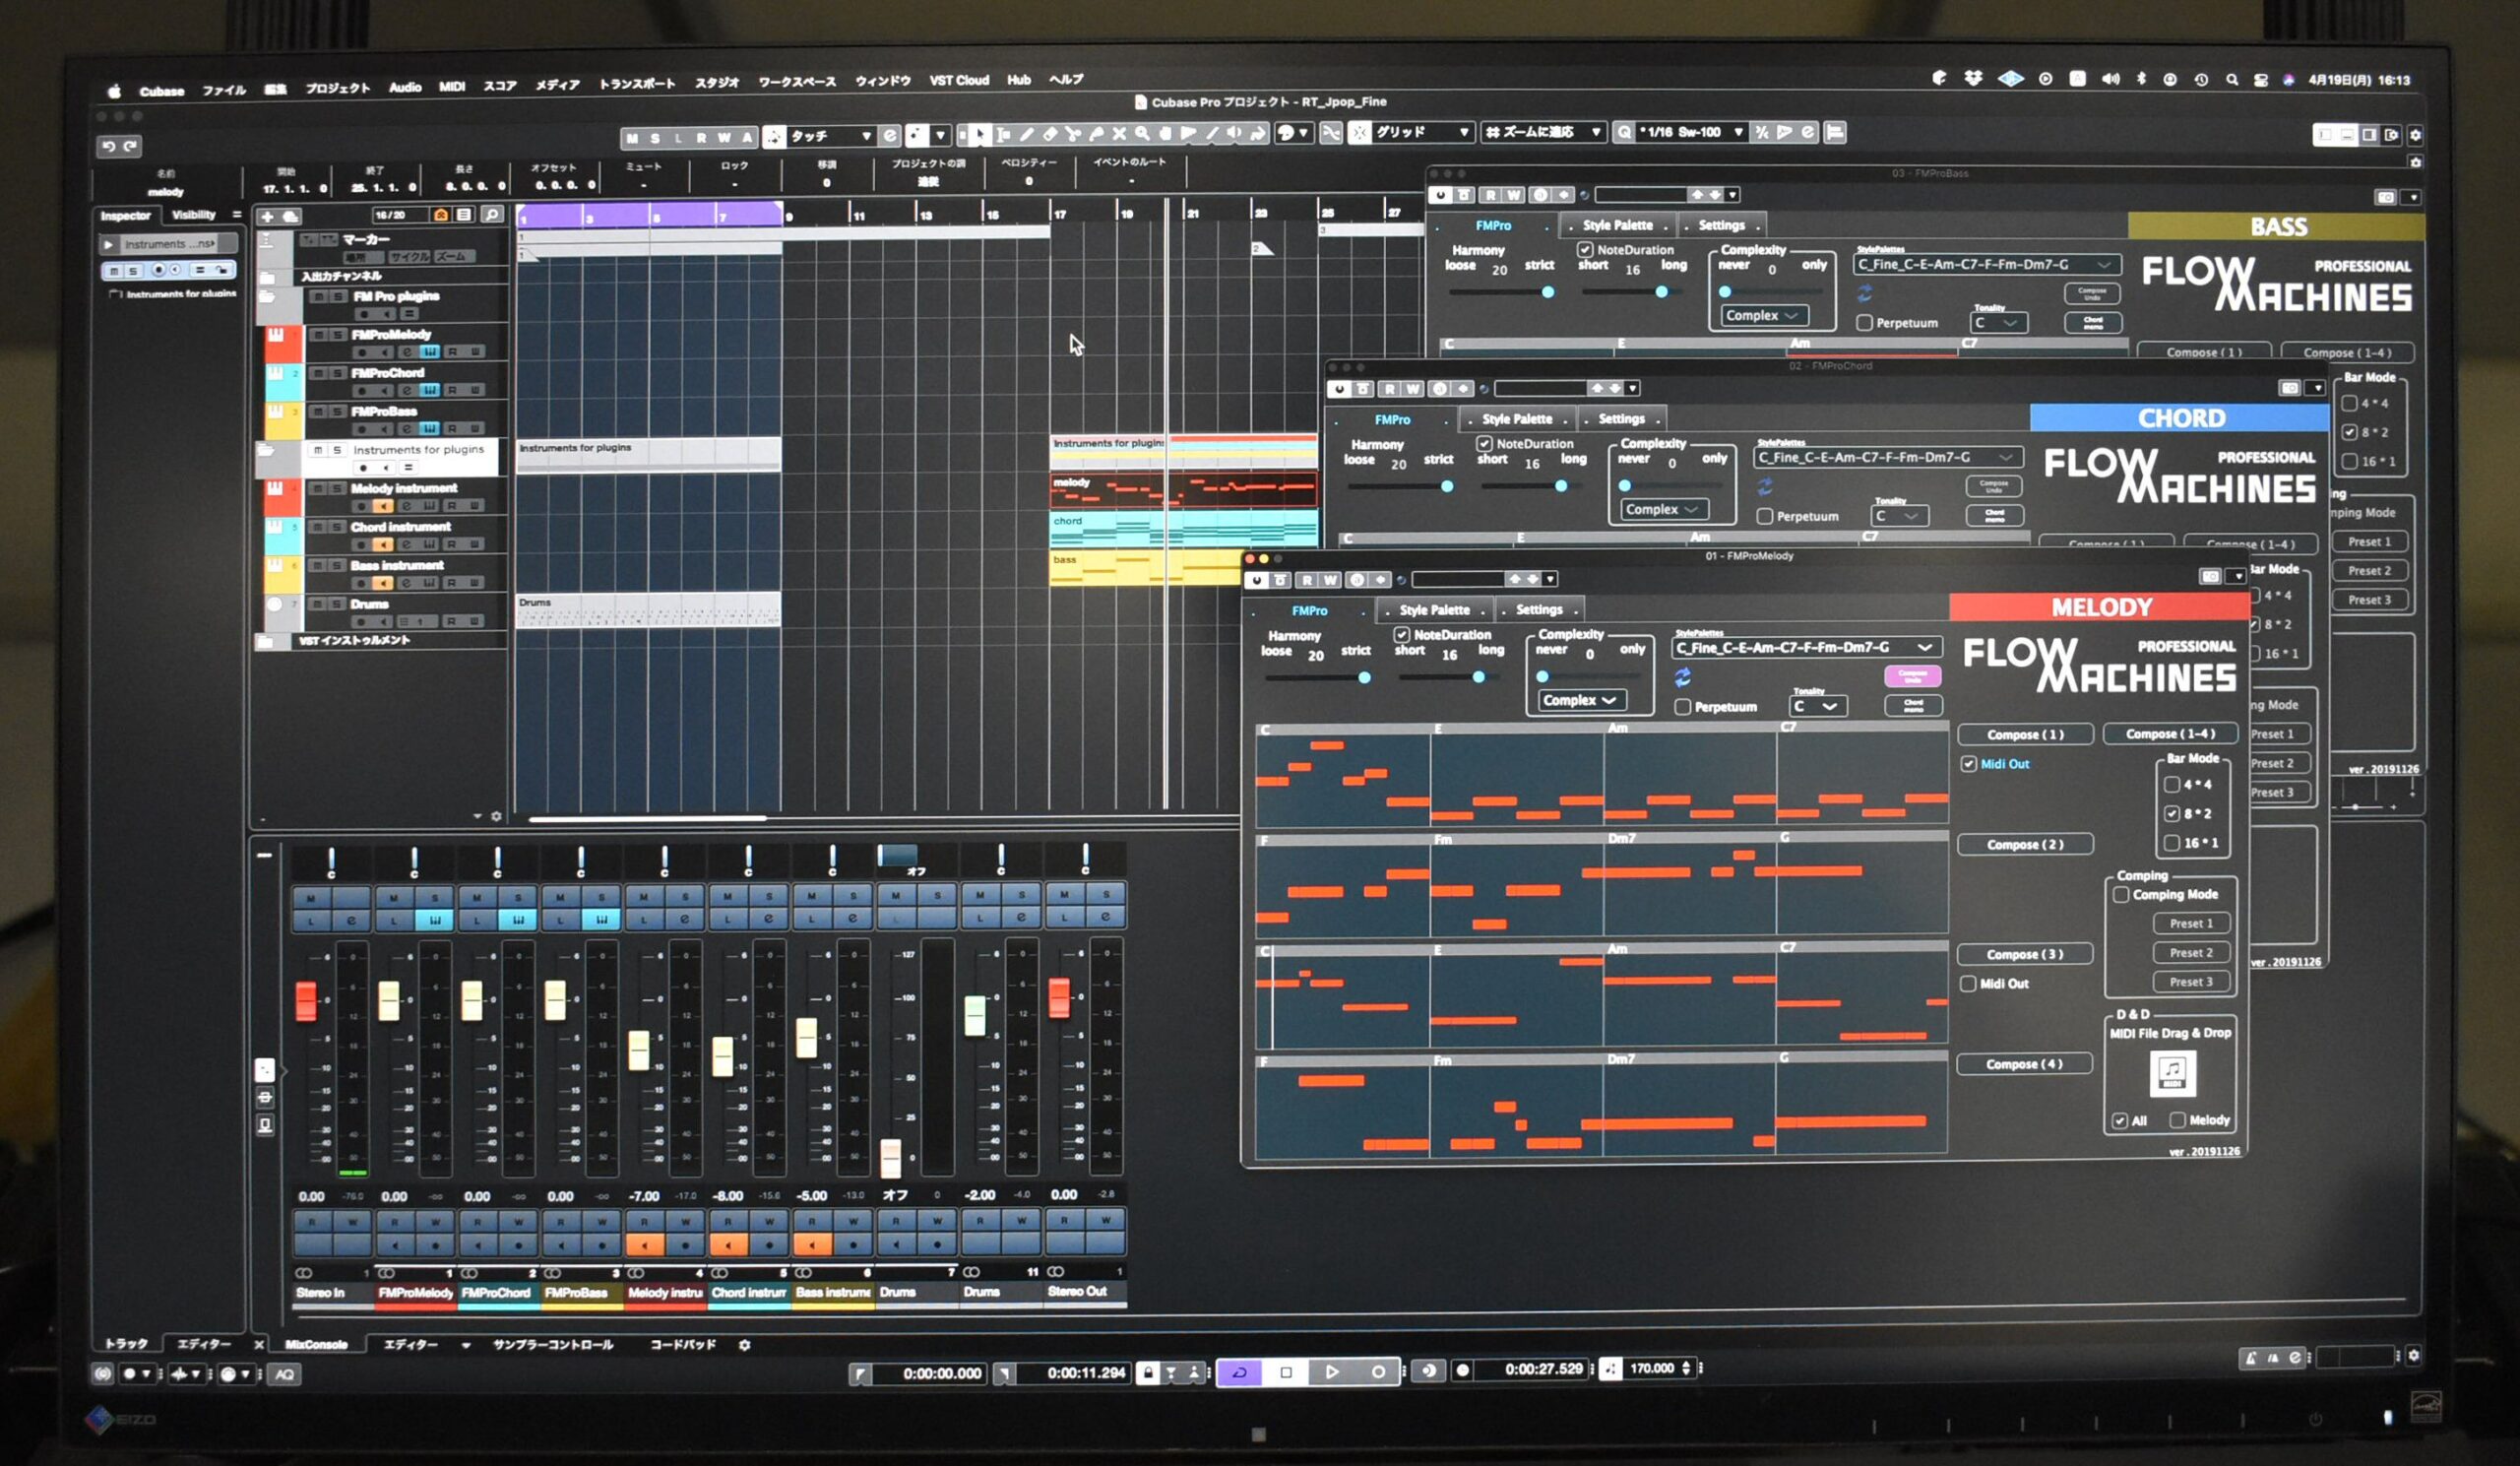Viewport: 2520px width, 1466px height.
Task: Select 4*4 Bar Mode in Melody plugin
Action: tap(2172, 785)
